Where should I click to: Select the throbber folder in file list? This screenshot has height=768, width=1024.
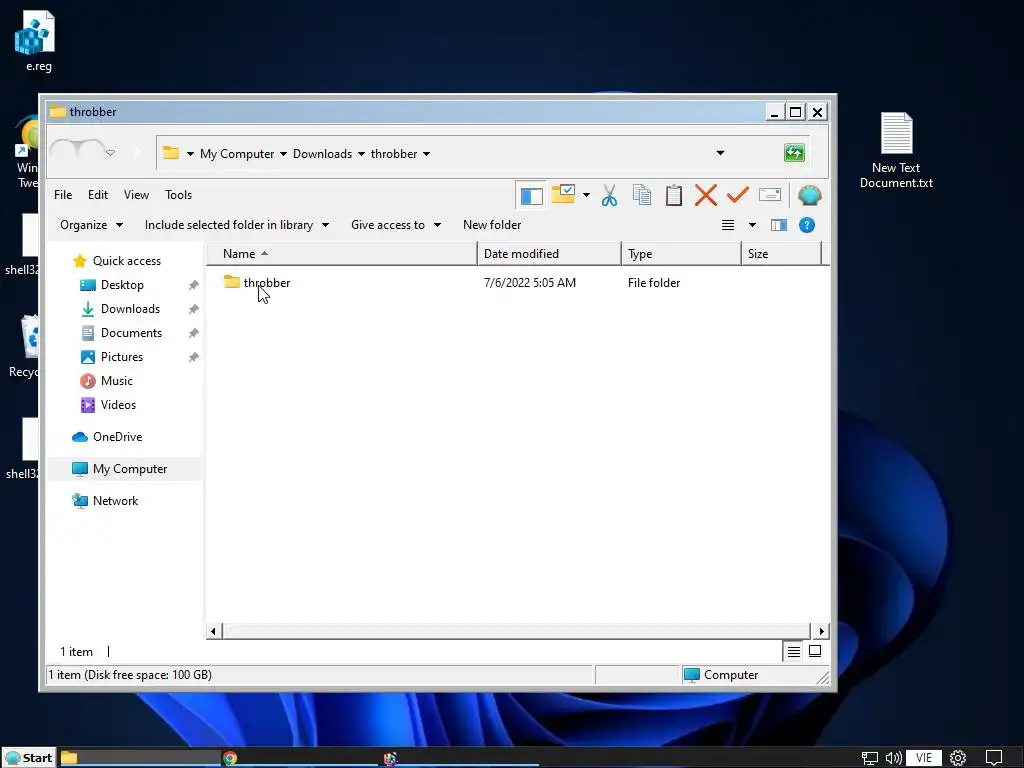pyautogui.click(x=257, y=283)
